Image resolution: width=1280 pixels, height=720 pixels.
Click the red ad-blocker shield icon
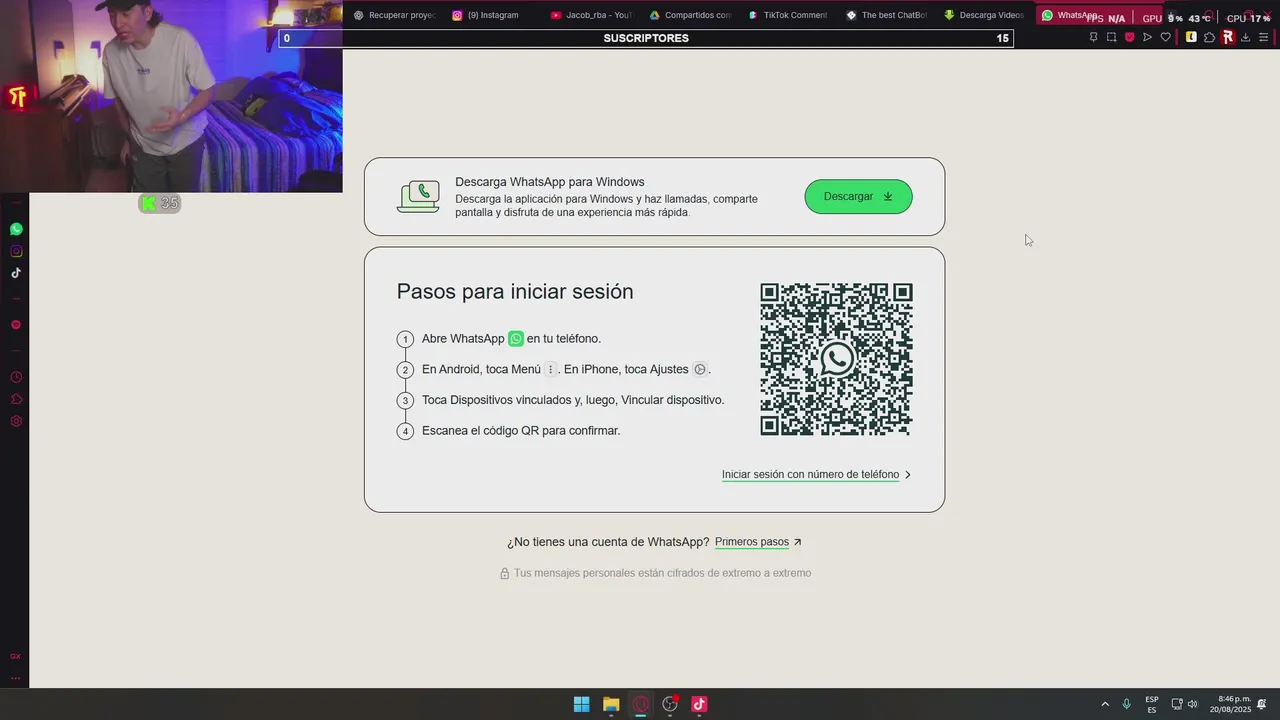1129,37
